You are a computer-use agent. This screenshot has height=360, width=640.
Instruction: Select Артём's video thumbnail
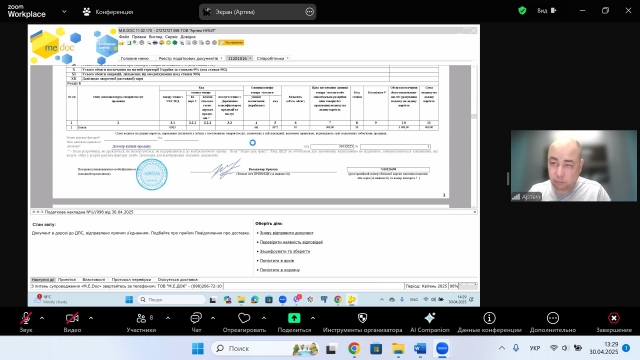573,166
